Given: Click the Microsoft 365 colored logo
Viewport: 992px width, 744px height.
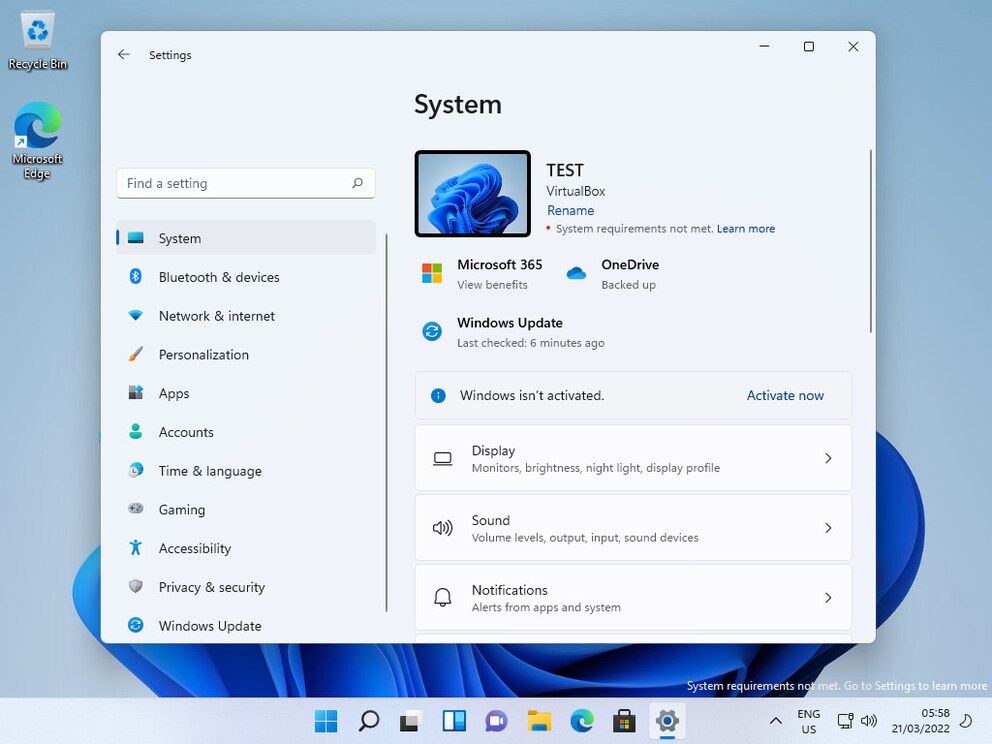Looking at the screenshot, I should pyautogui.click(x=432, y=273).
